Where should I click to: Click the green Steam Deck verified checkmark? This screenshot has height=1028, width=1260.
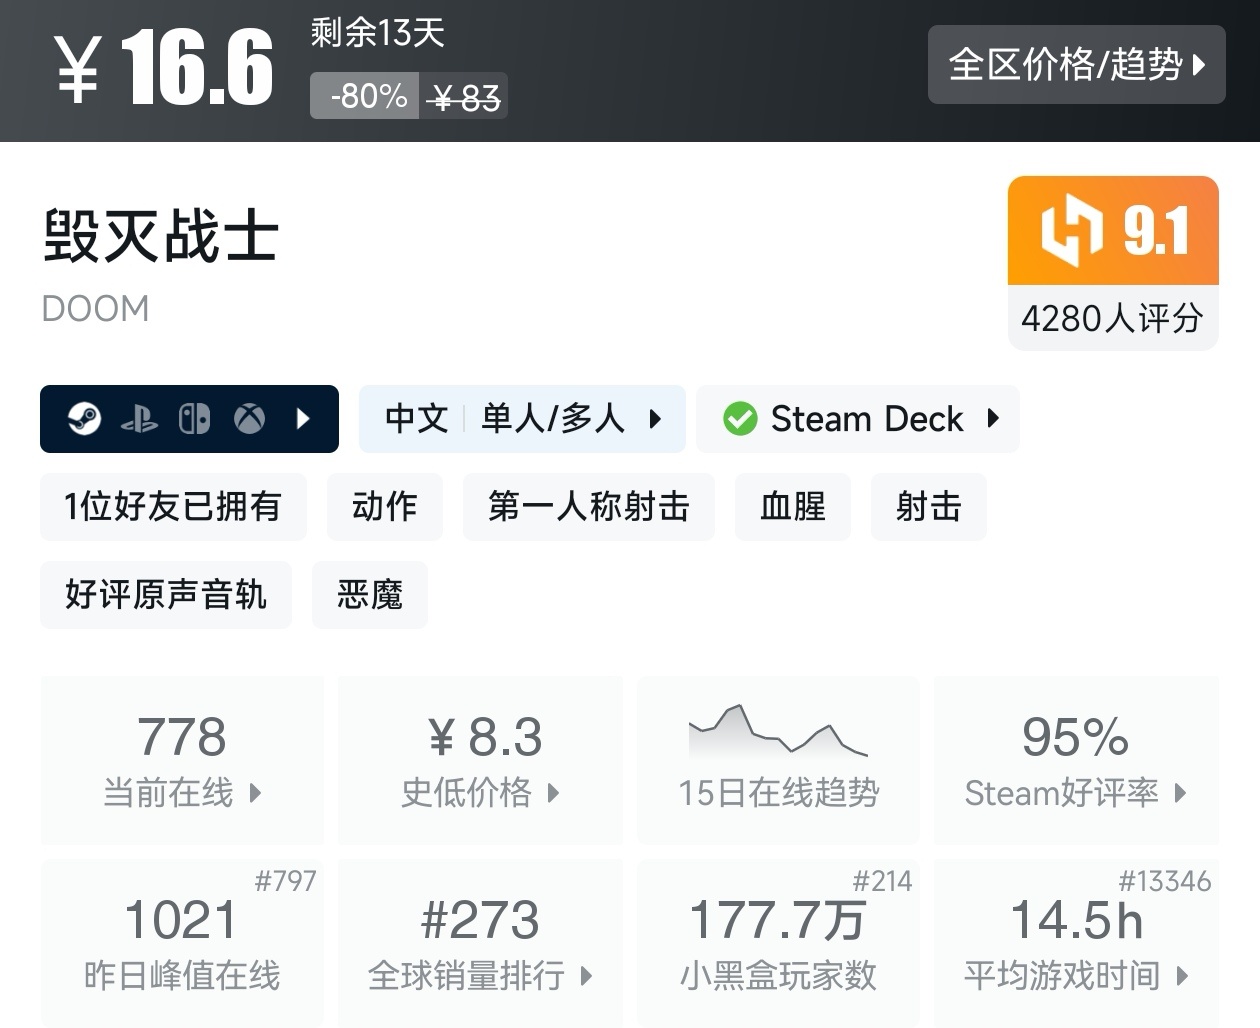coord(740,419)
